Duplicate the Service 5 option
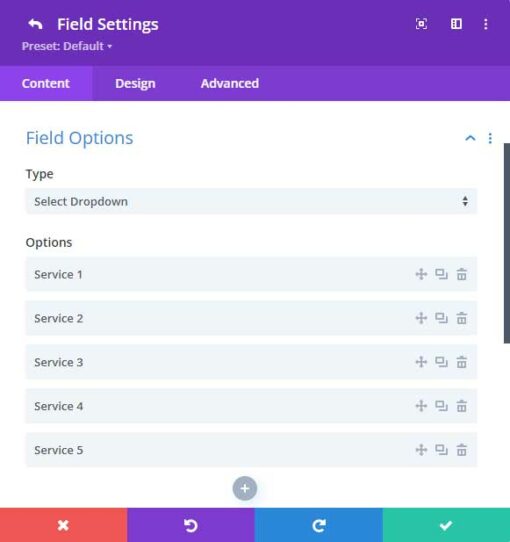 (x=441, y=450)
